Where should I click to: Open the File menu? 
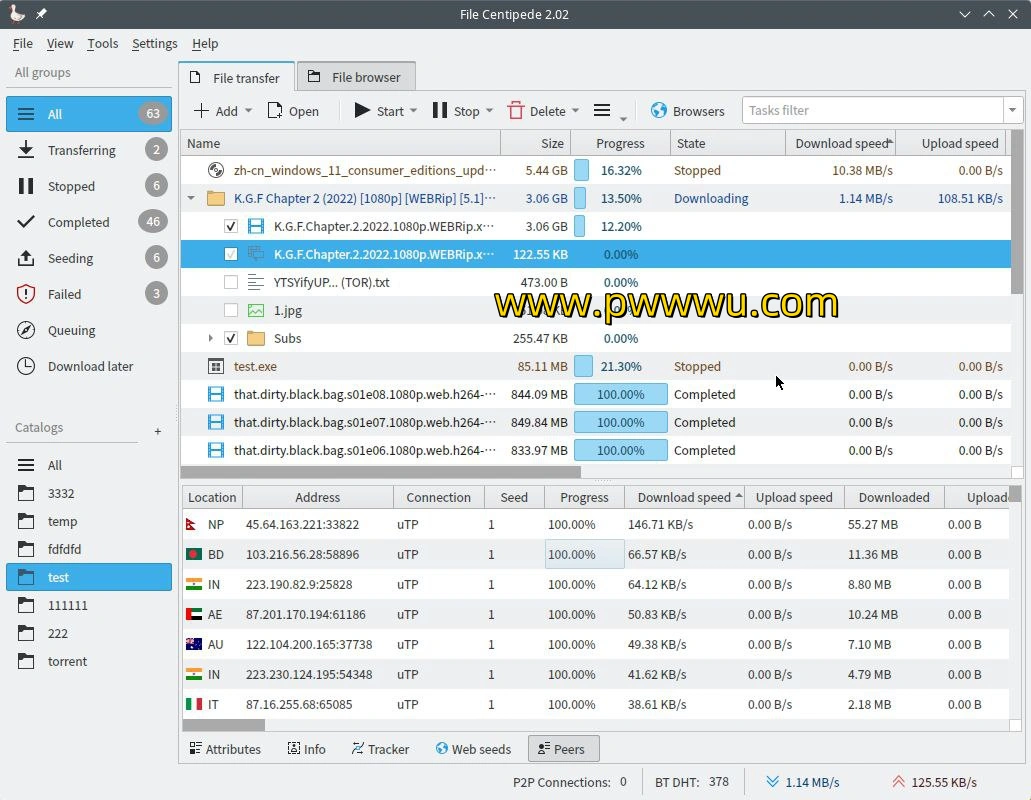22,43
